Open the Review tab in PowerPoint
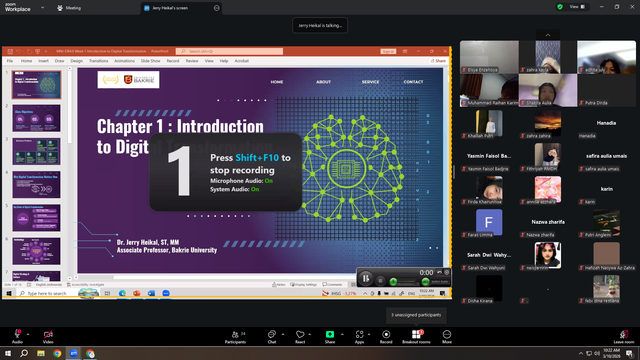The image size is (640, 360). pos(192,61)
